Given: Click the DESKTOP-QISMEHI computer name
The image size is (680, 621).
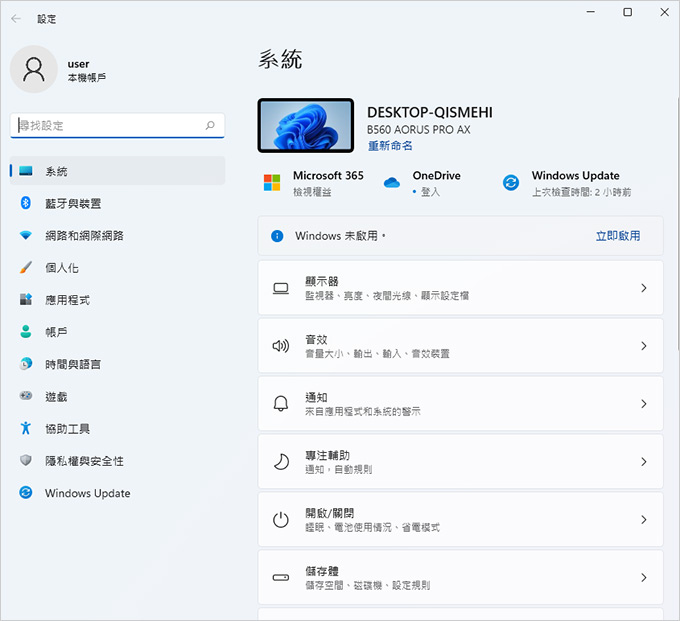Looking at the screenshot, I should 430,113.
